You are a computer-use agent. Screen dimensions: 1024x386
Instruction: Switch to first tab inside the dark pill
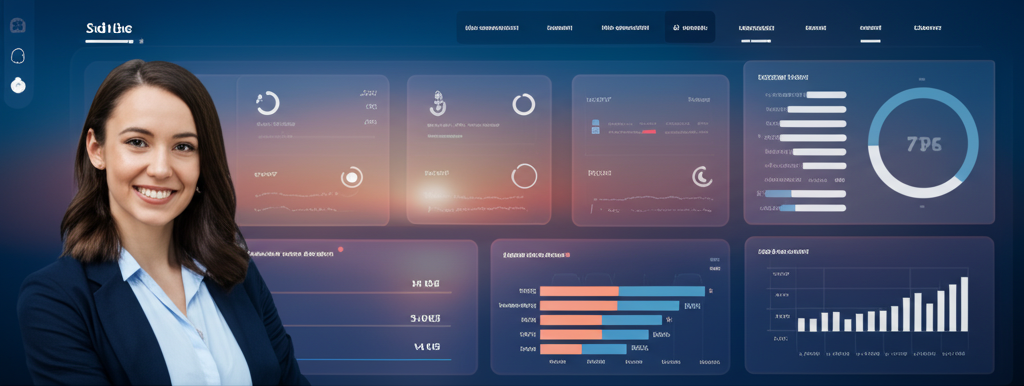click(492, 28)
